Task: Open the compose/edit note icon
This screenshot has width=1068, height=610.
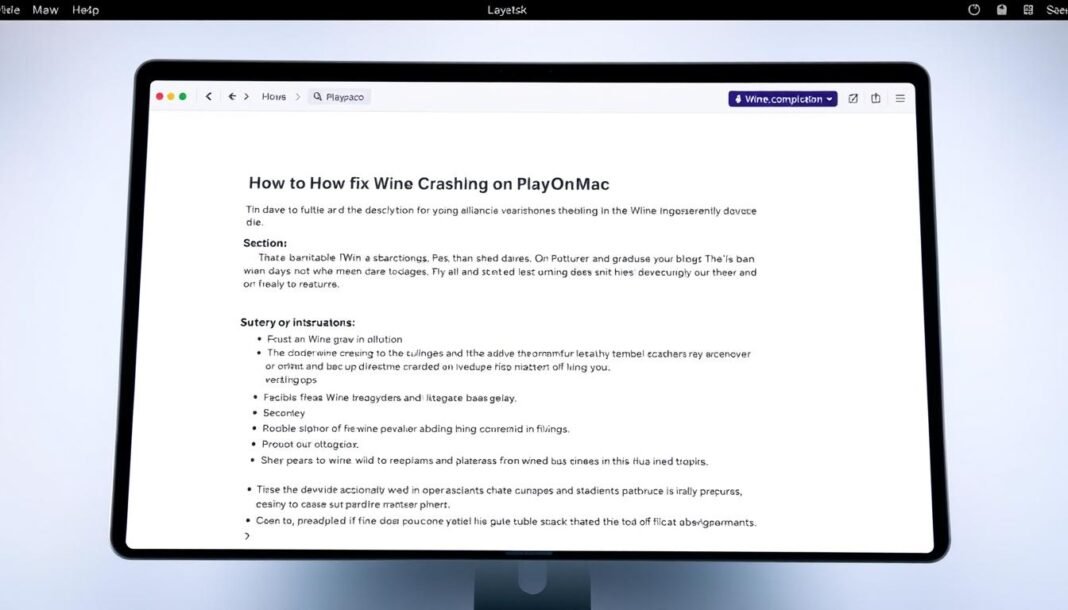Action: [x=853, y=99]
